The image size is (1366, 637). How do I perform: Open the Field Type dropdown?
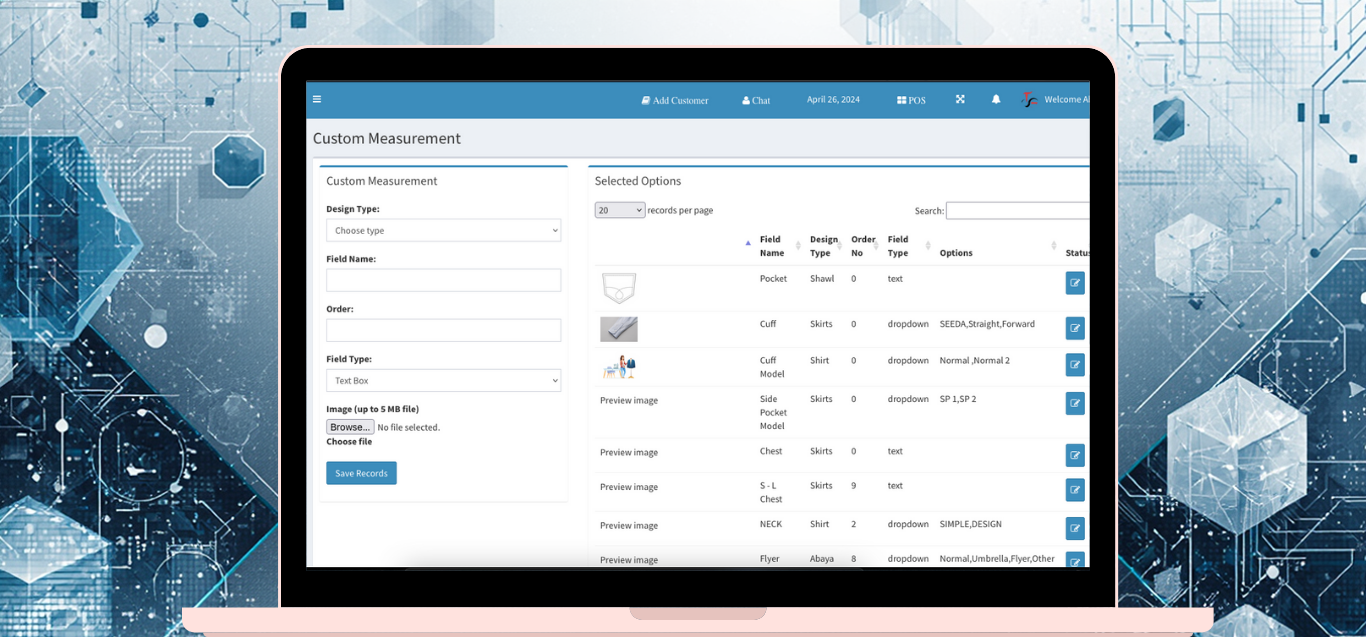(x=443, y=380)
